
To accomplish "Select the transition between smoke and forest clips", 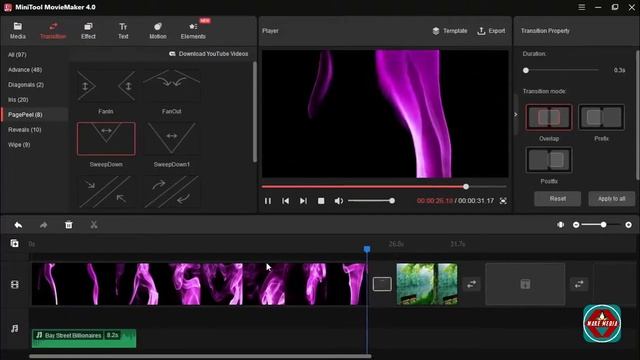I will pyautogui.click(x=382, y=284).
